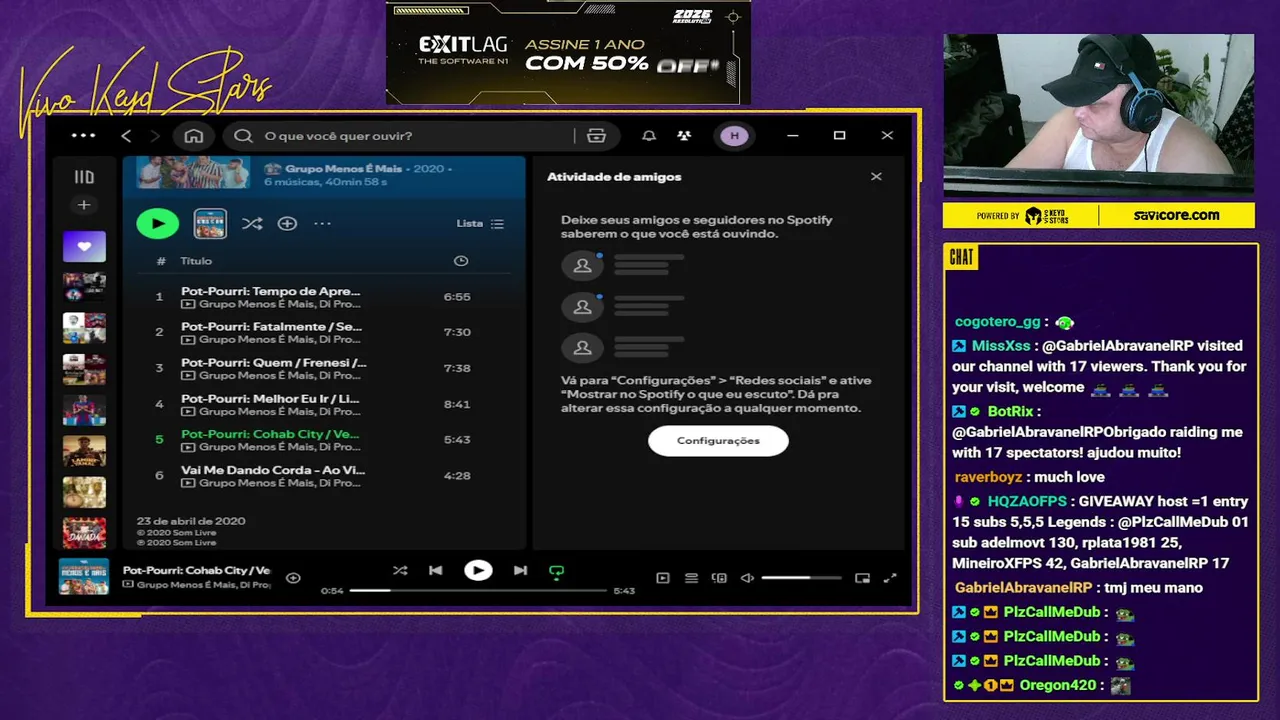Click chat username 'MissXss'
Image resolution: width=1280 pixels, height=720 pixels.
pyautogui.click(x=1001, y=346)
